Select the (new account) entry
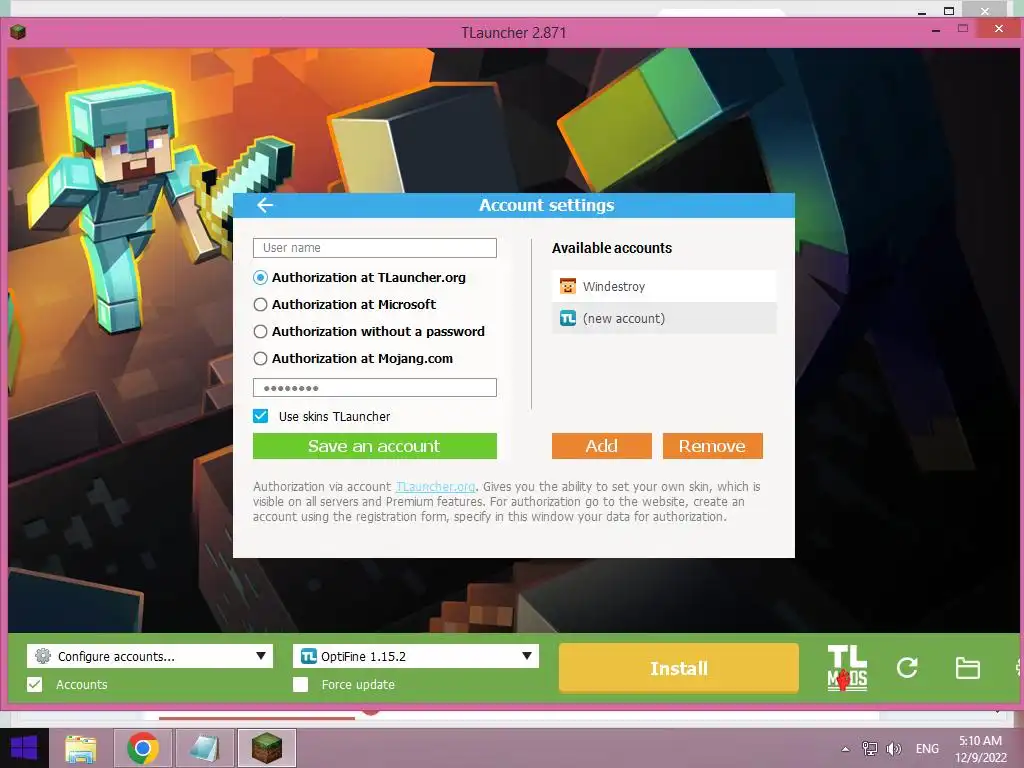The image size is (1024, 768). tap(664, 318)
